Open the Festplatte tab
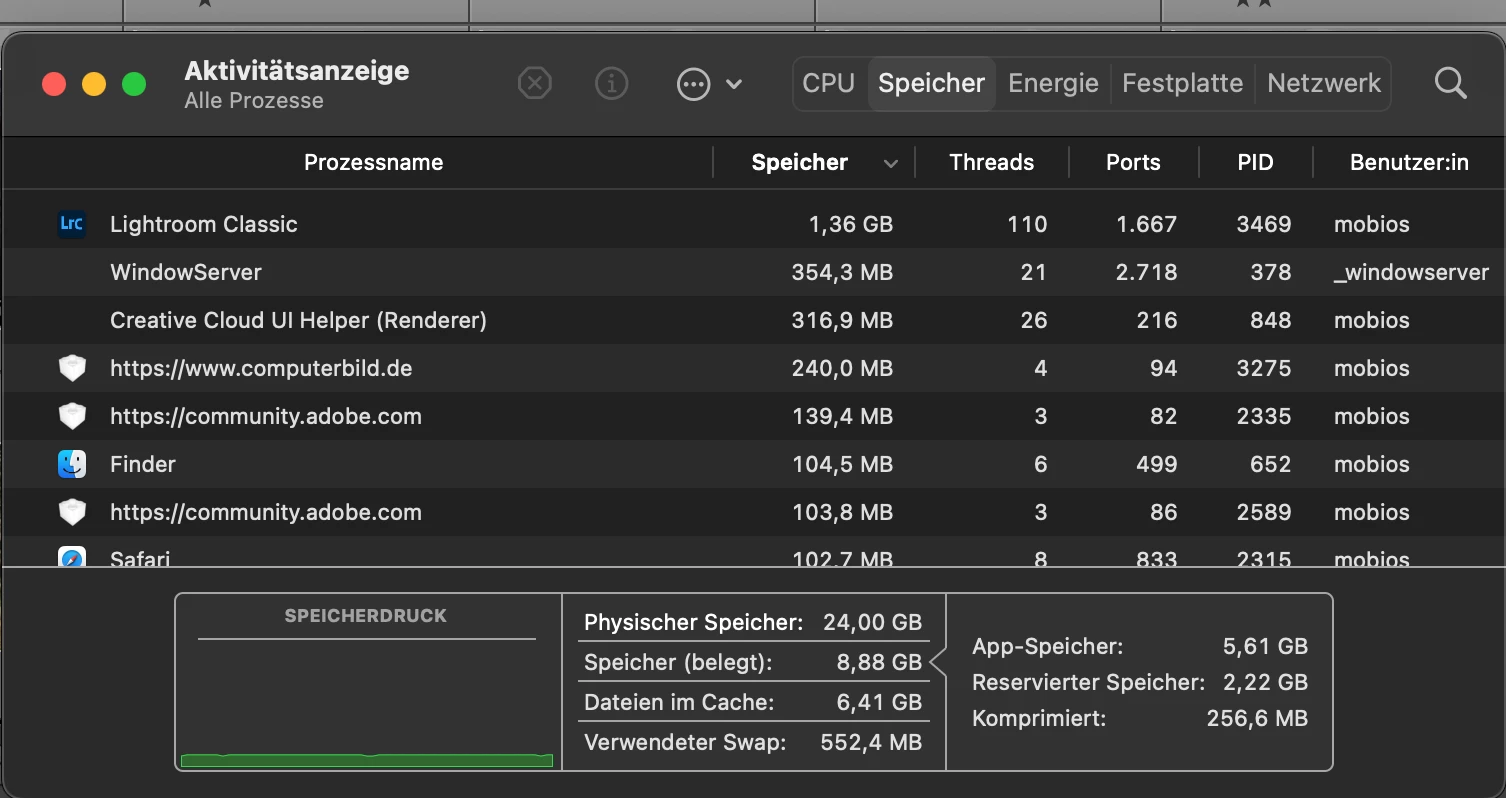The height and width of the screenshot is (798, 1506). click(1182, 83)
